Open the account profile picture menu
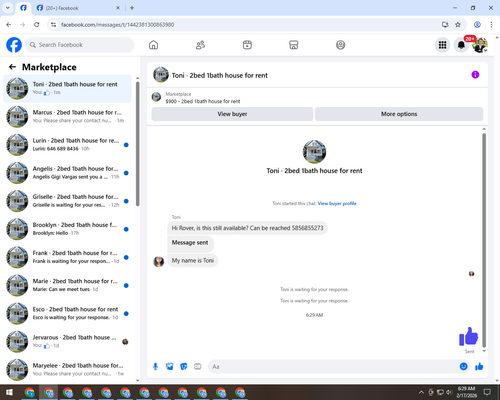This screenshot has width=500, height=400. click(480, 45)
